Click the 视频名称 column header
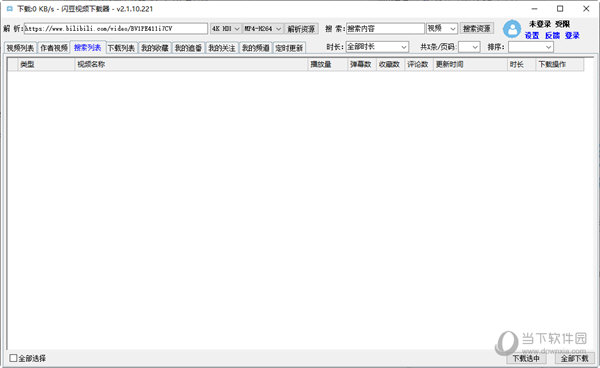The width and height of the screenshot is (600, 368). pyautogui.click(x=191, y=64)
